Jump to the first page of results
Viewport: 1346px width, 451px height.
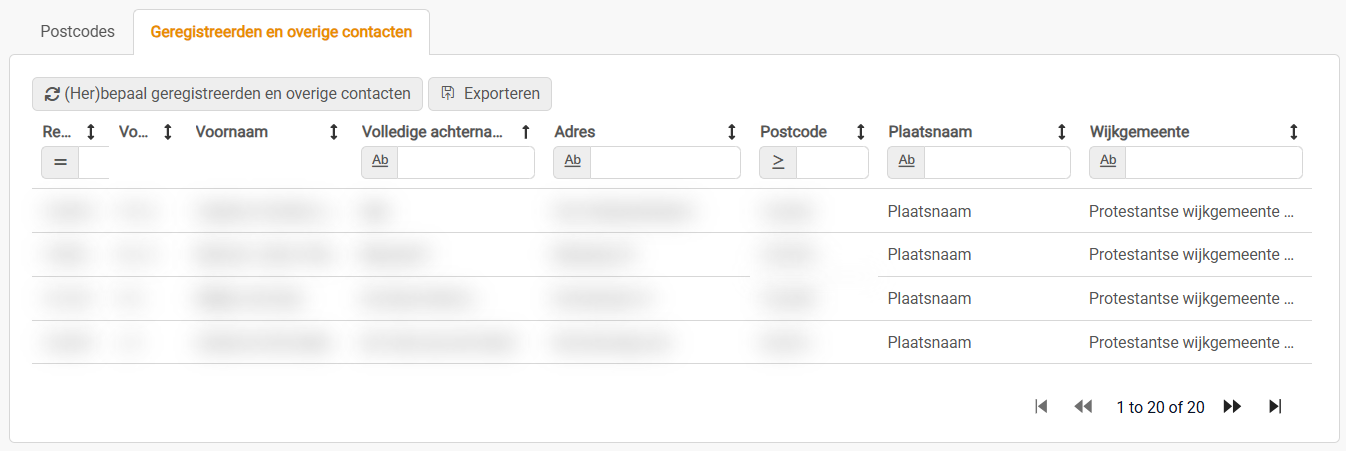(1041, 406)
